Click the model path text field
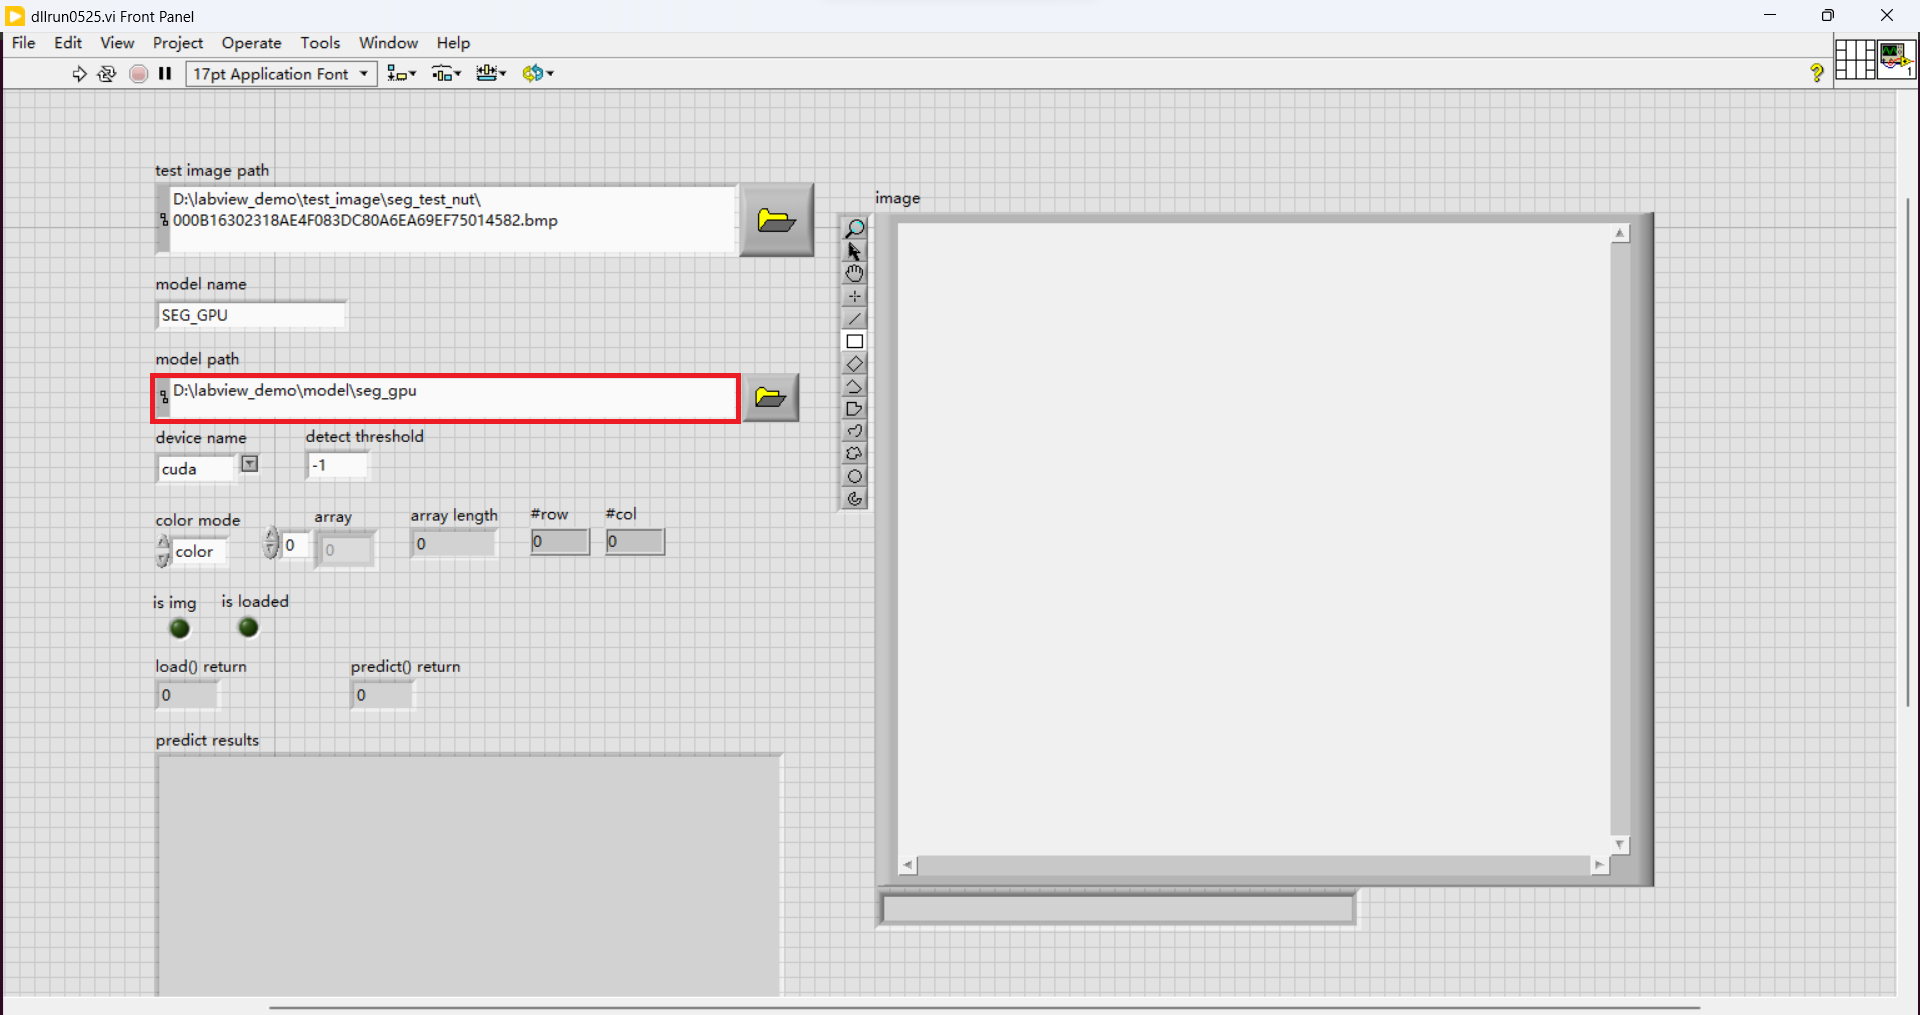This screenshot has width=1920, height=1015. tap(454, 398)
